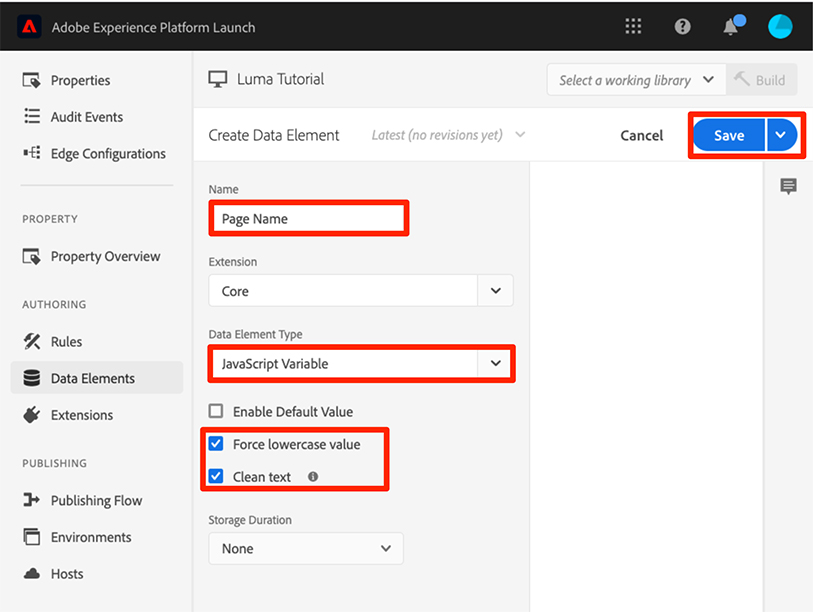
Task: Click into the Name input field
Action: click(x=309, y=218)
